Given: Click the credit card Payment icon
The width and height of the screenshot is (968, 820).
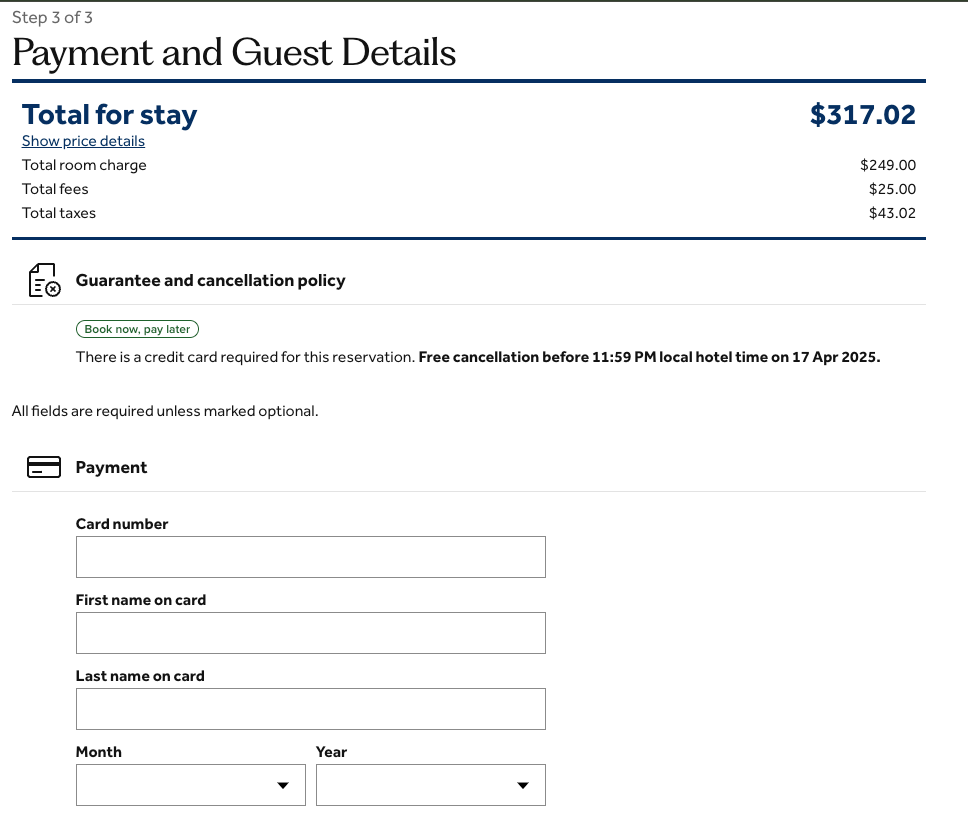Looking at the screenshot, I should 43,467.
